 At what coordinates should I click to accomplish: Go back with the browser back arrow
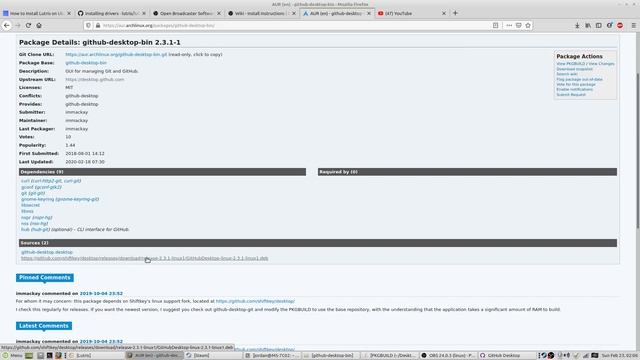(x=7, y=25)
